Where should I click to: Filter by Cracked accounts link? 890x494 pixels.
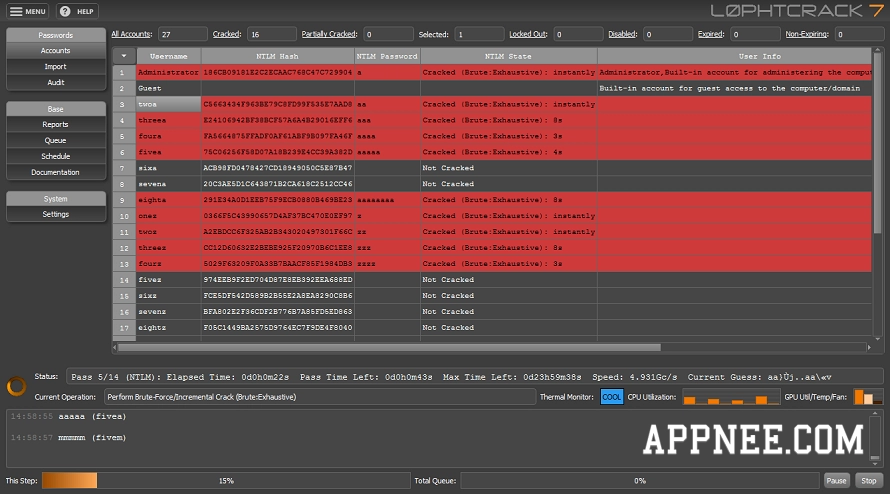[x=226, y=34]
